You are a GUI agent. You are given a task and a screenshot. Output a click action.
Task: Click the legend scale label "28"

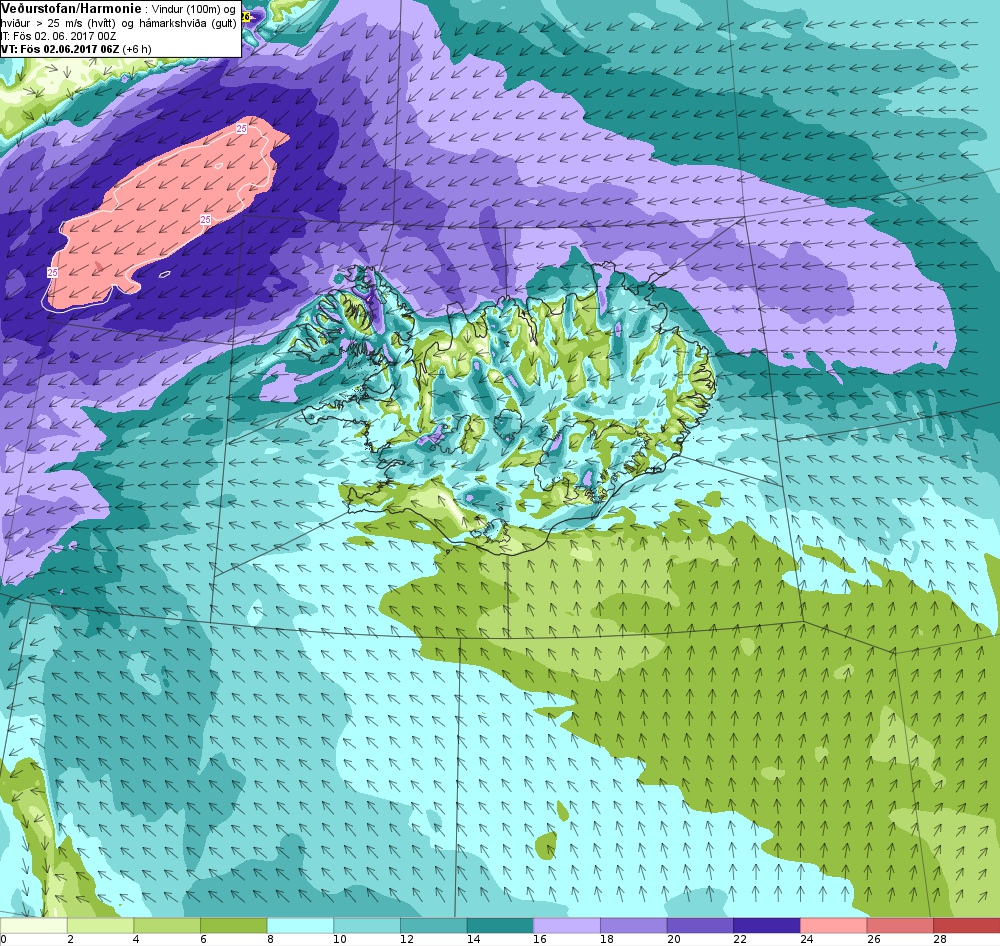939,939
